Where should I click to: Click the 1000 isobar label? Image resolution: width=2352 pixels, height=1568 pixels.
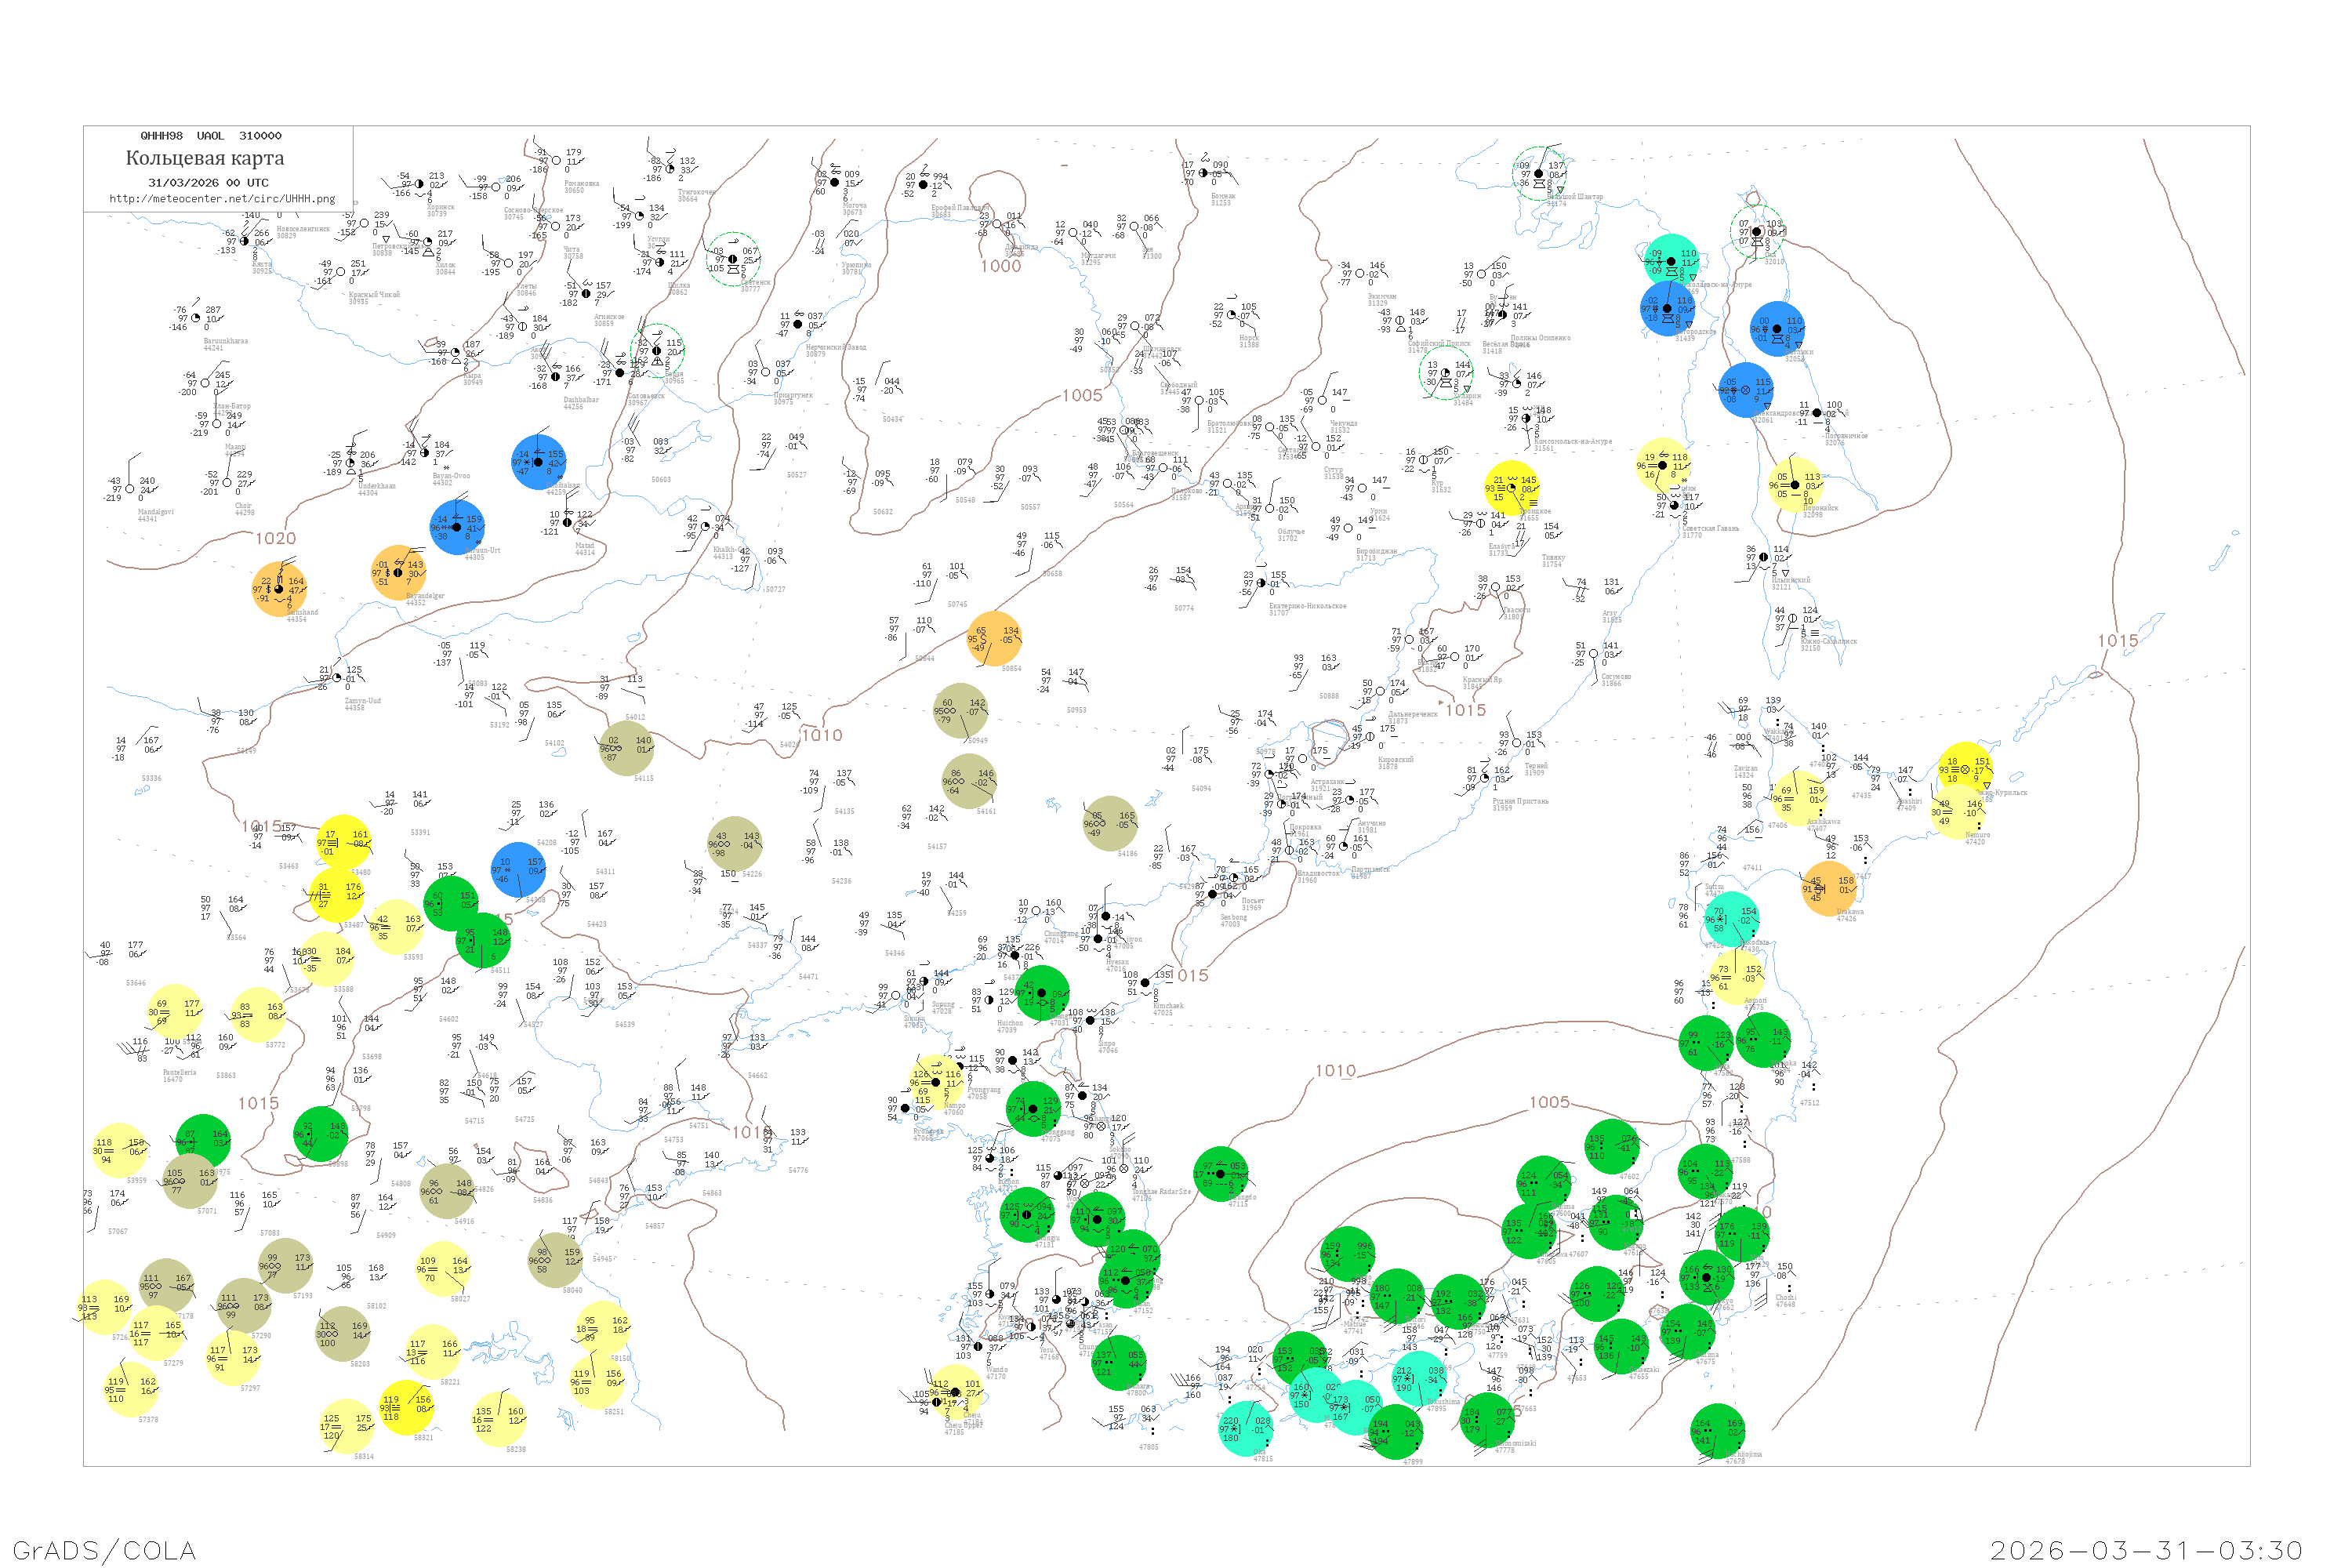pos(1000,266)
